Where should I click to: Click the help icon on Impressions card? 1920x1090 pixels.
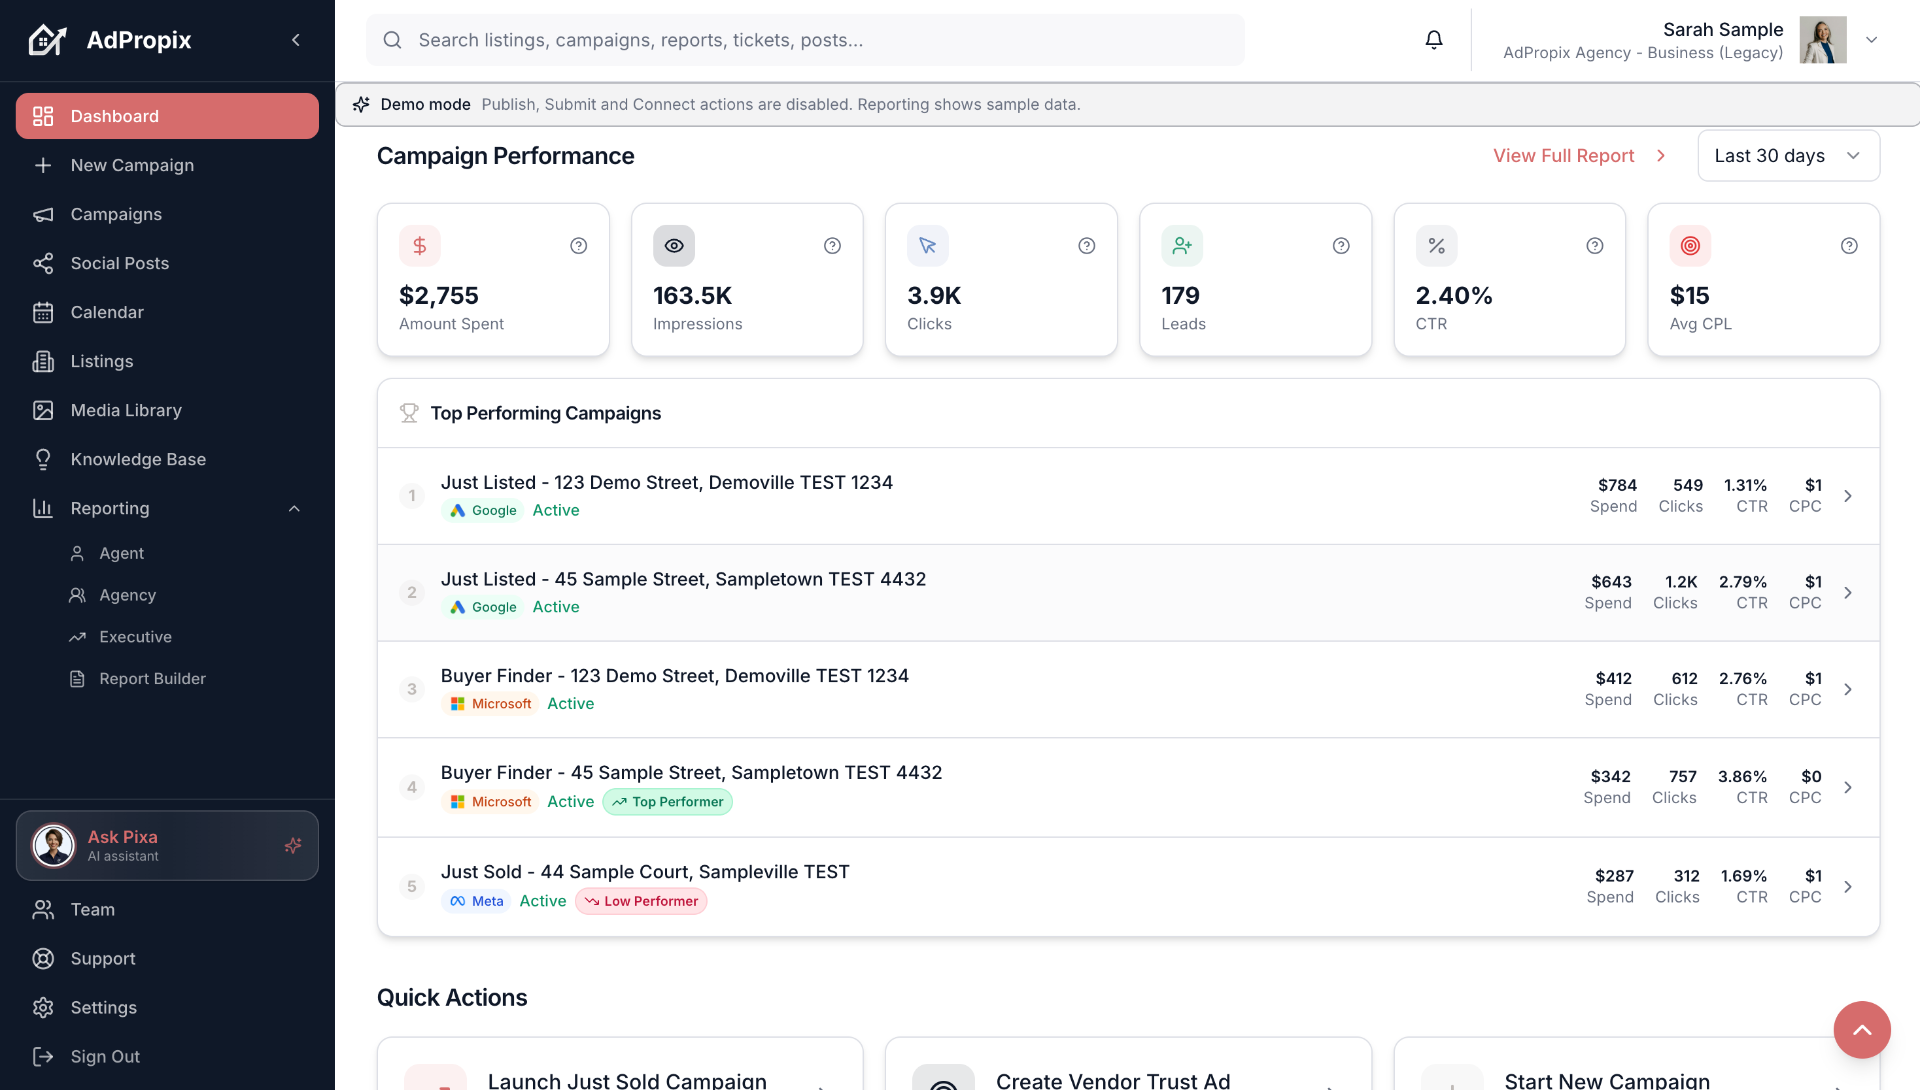tap(833, 246)
